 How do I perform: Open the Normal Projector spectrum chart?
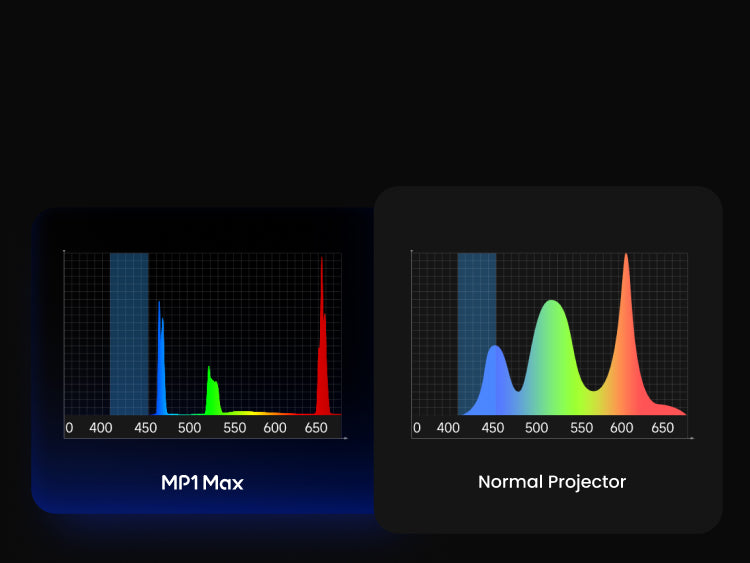pos(551,344)
